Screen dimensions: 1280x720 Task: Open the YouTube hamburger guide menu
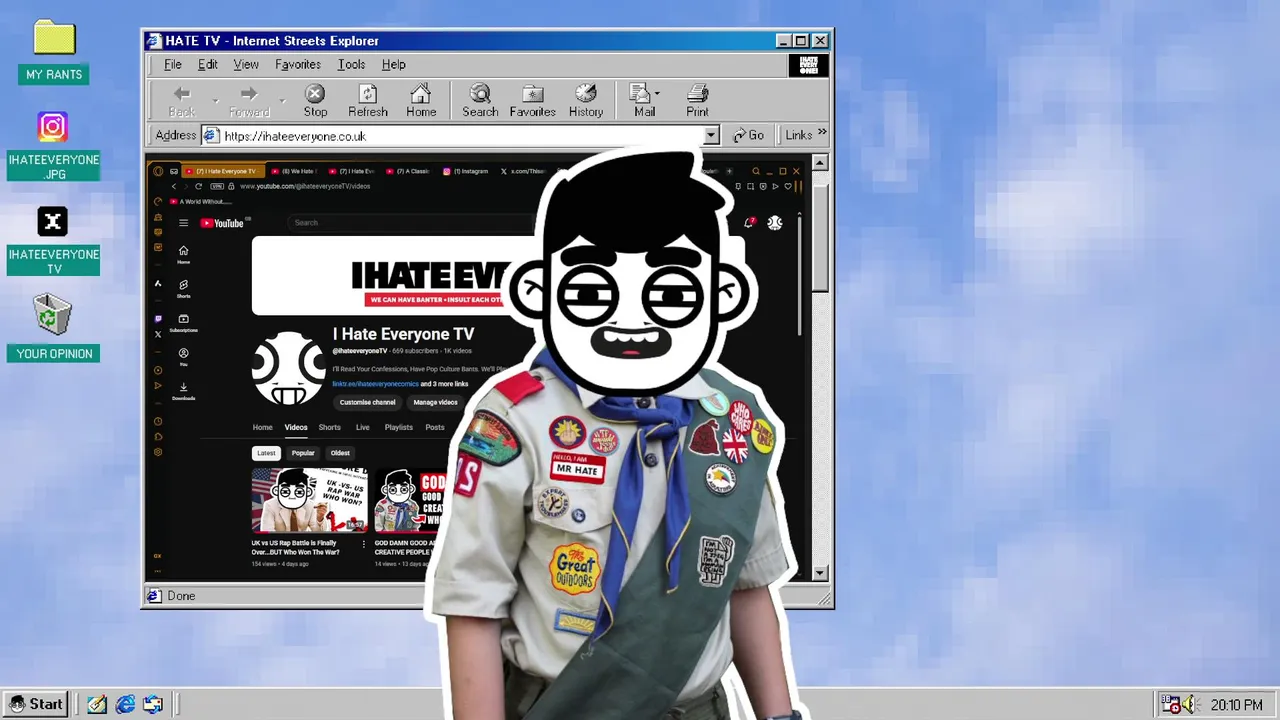pos(183,223)
